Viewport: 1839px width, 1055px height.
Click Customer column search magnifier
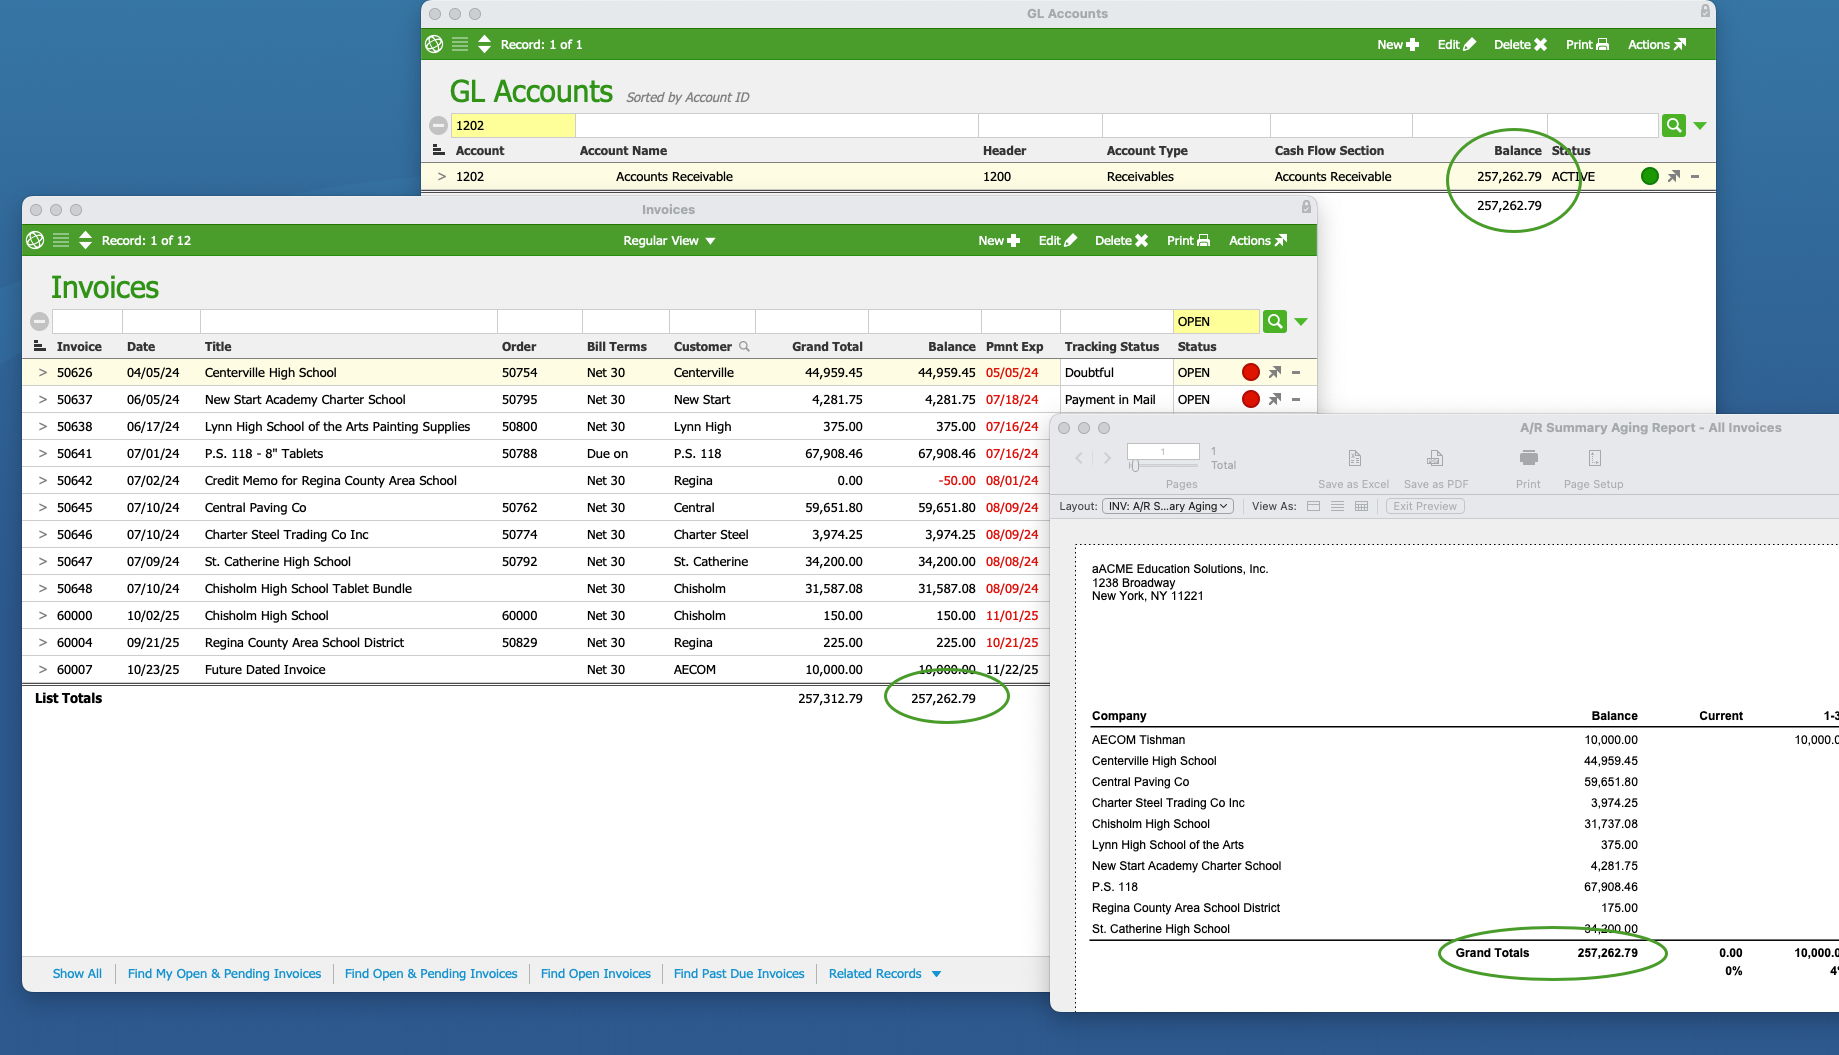[744, 347]
